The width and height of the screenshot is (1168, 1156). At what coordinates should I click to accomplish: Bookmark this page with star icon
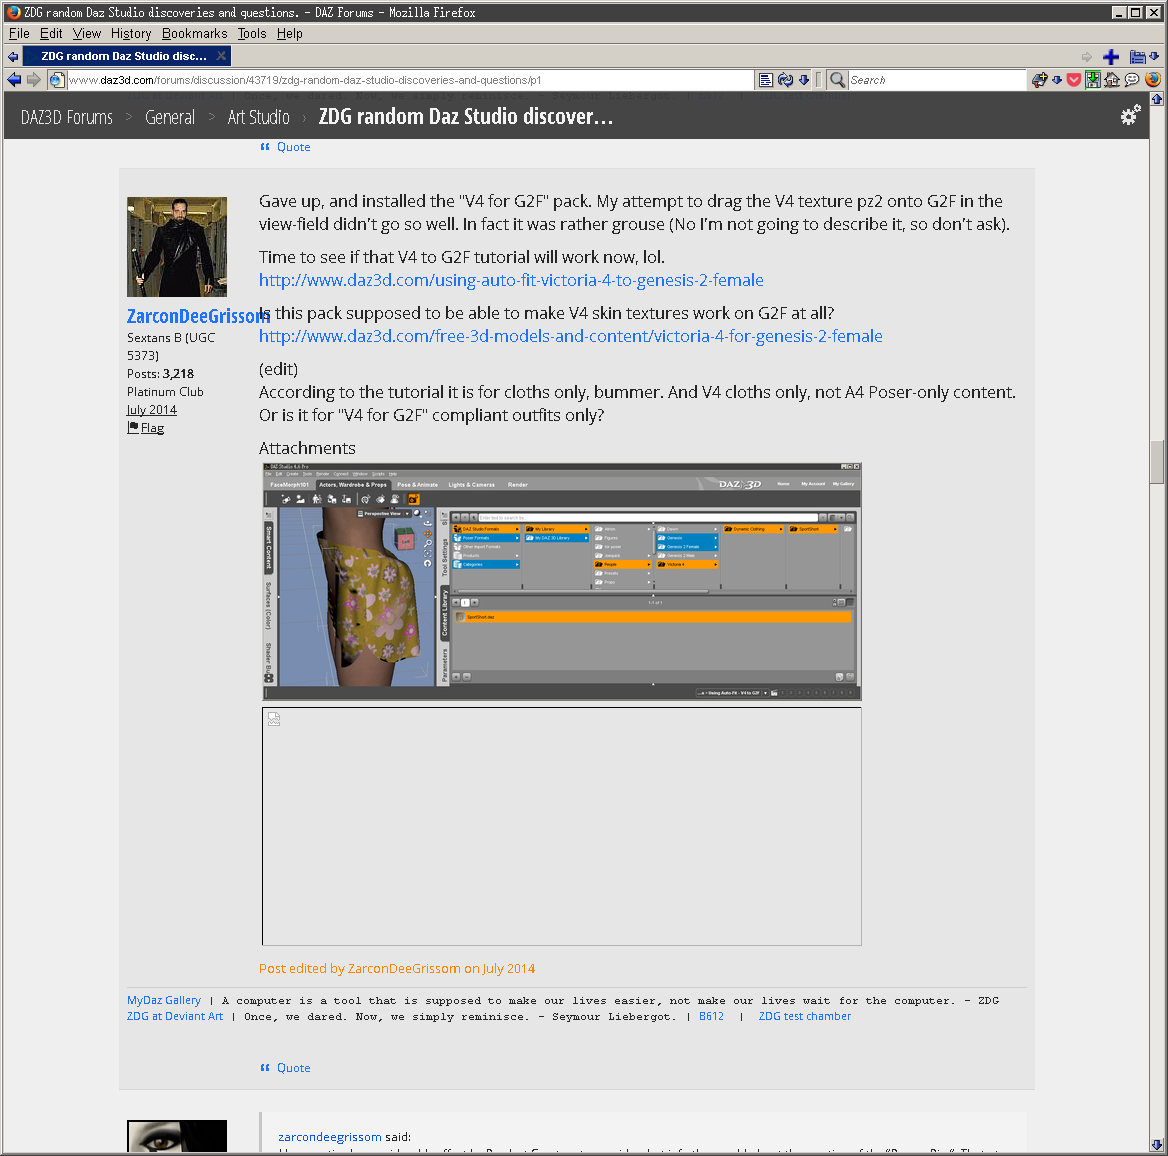point(1039,80)
